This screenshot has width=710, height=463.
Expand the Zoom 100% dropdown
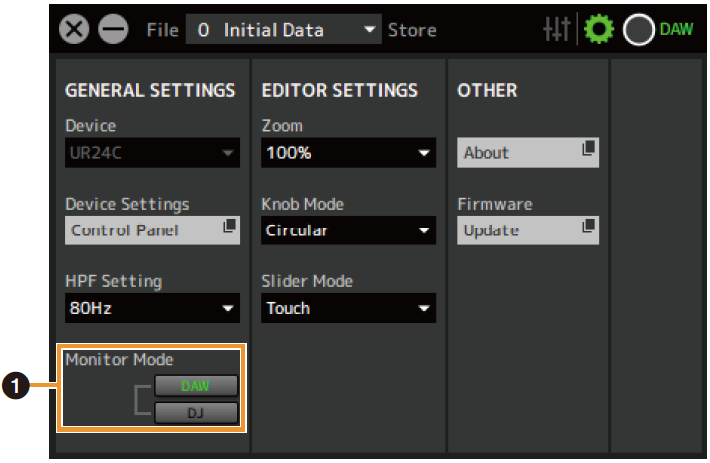pyautogui.click(x=424, y=153)
